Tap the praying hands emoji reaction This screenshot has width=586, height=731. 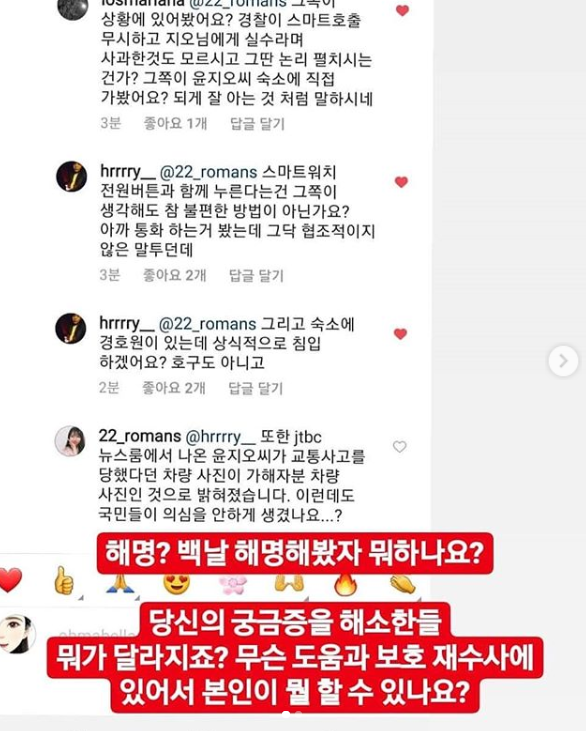point(120,584)
